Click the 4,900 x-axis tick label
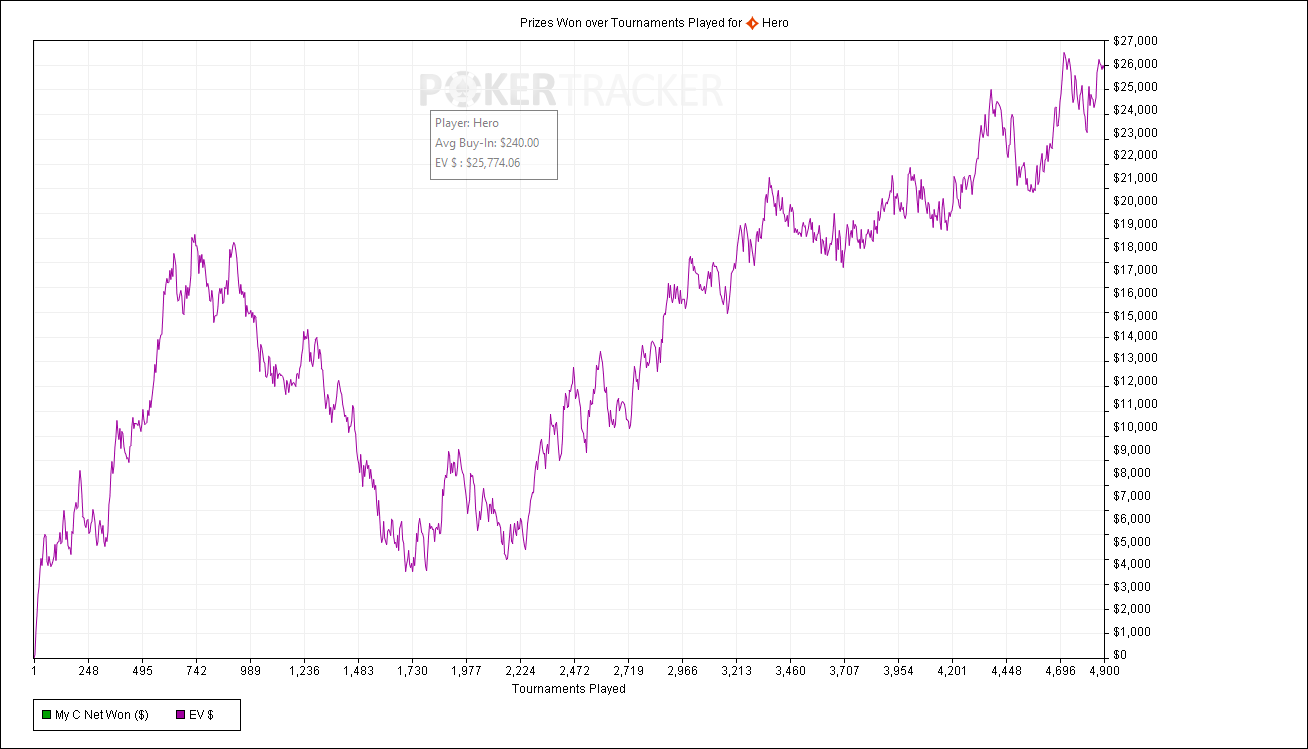 click(x=1104, y=671)
